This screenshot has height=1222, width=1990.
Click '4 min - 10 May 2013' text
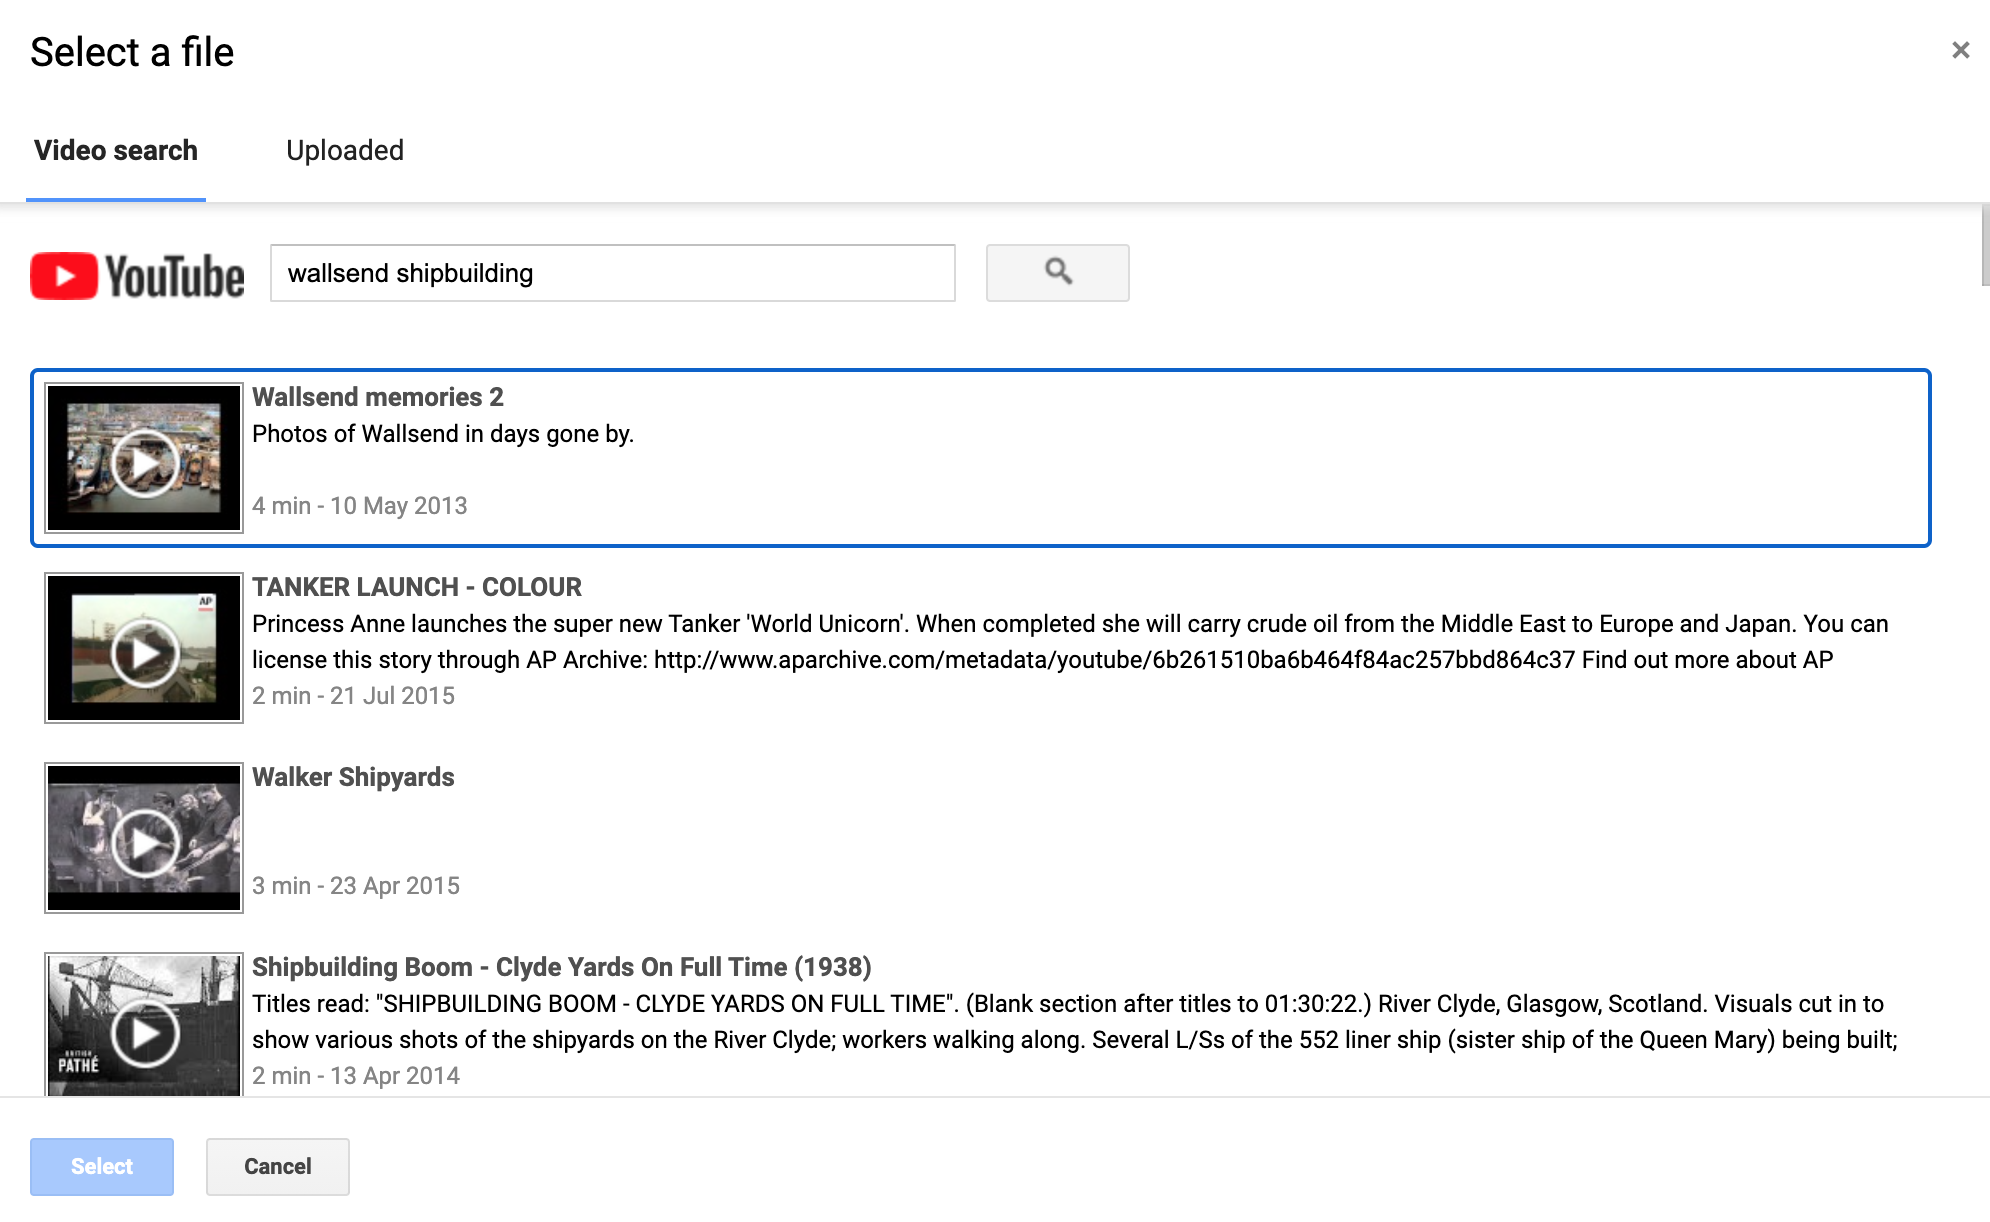pyautogui.click(x=360, y=506)
